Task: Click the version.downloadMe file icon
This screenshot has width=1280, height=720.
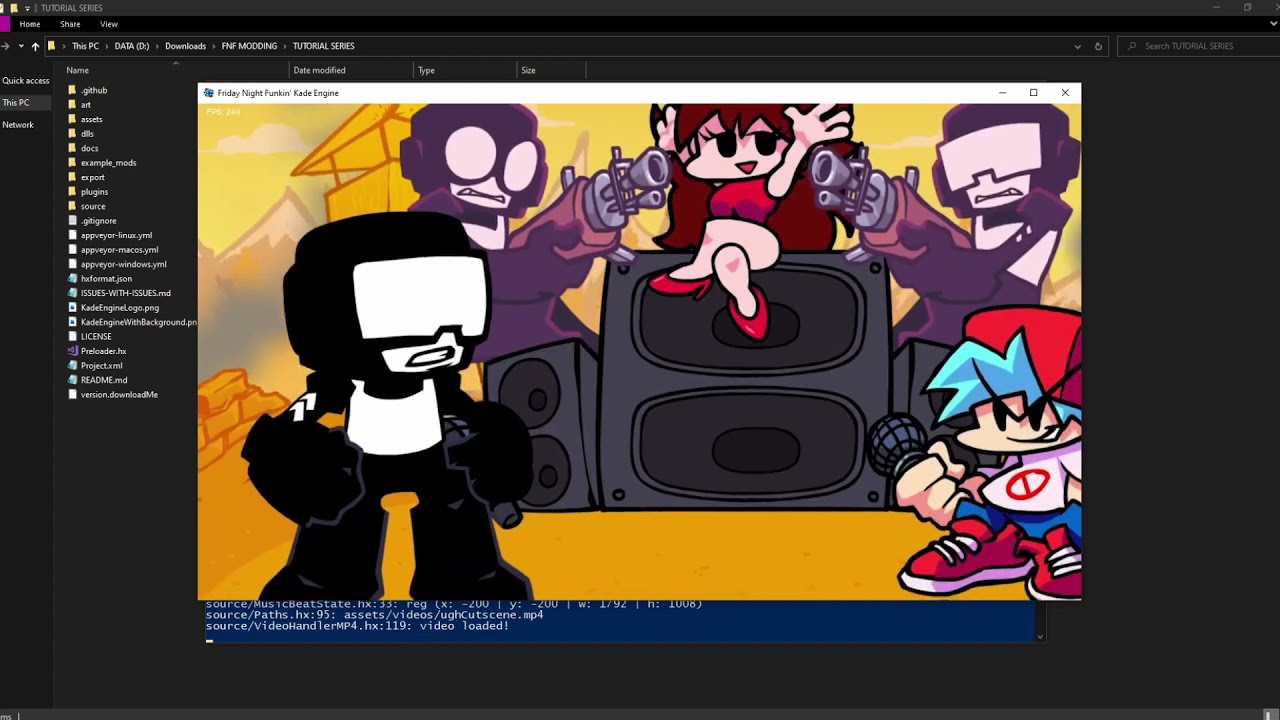Action: point(72,395)
